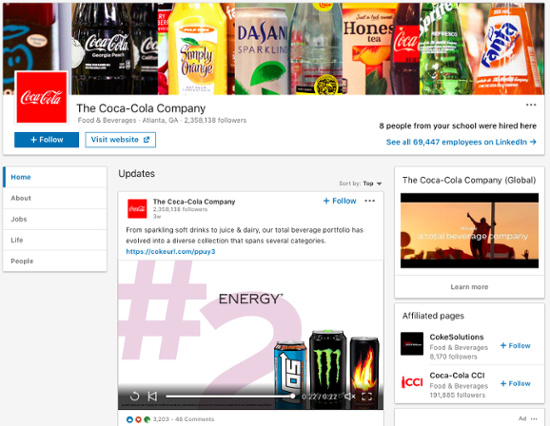Image resolution: width=550 pixels, height=426 pixels.
Task: Open the Coca-Cola CCI page name
Action: click(x=457, y=375)
